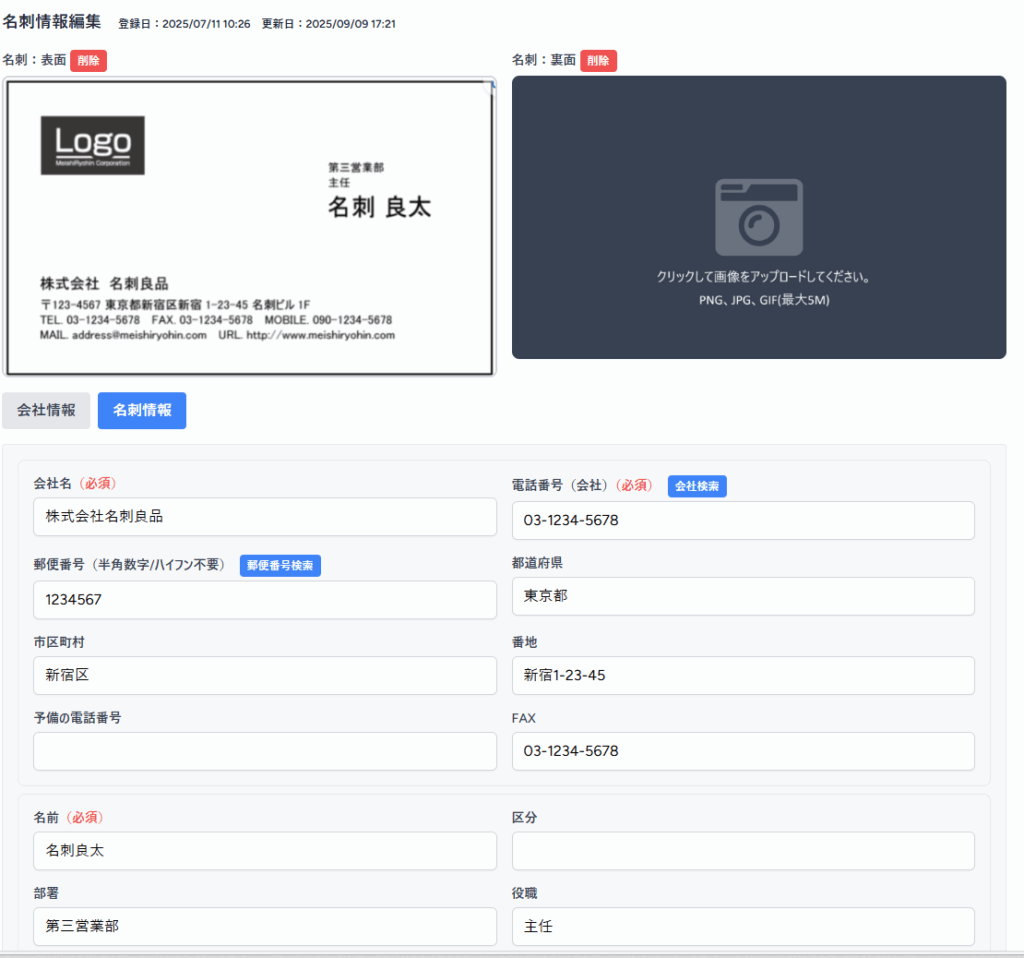This screenshot has height=958, width=1024.
Task: Select the 役職 field showing 主任
Action: 743,927
